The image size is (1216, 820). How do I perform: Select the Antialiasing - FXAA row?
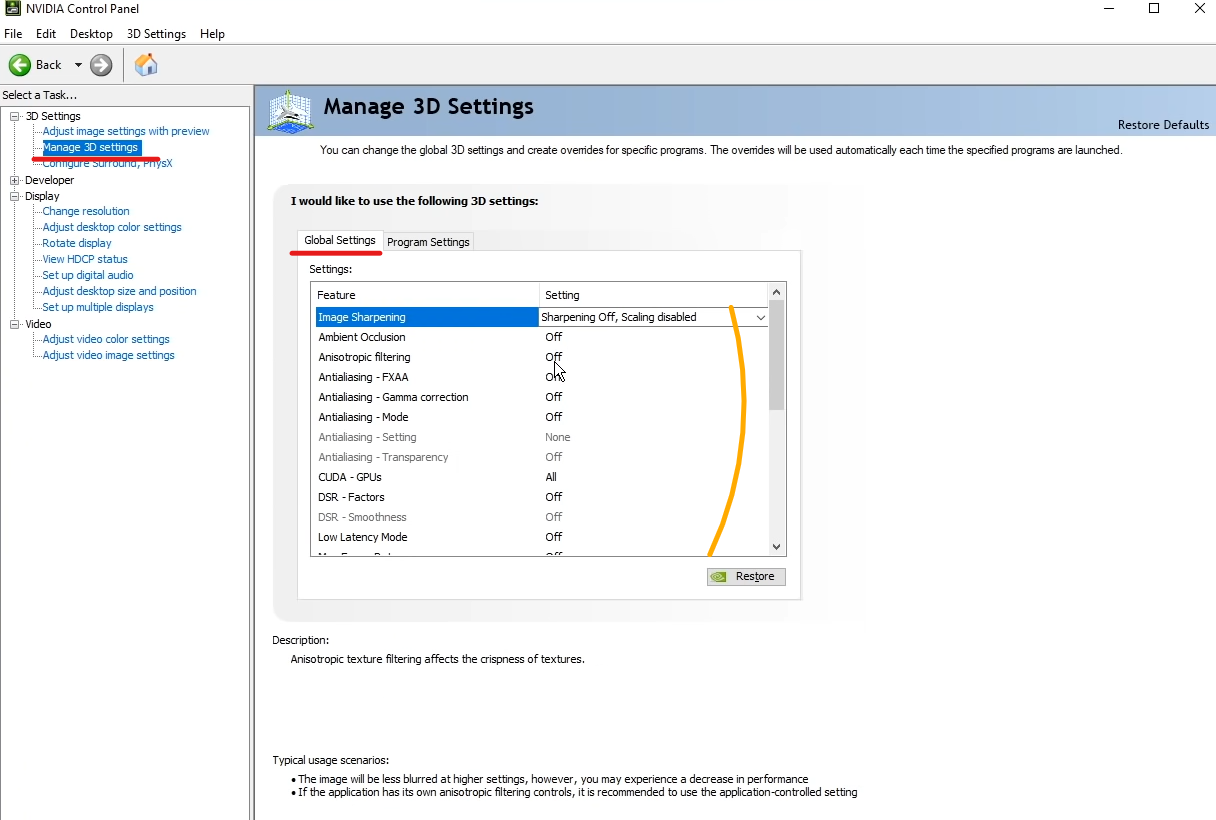(x=540, y=377)
